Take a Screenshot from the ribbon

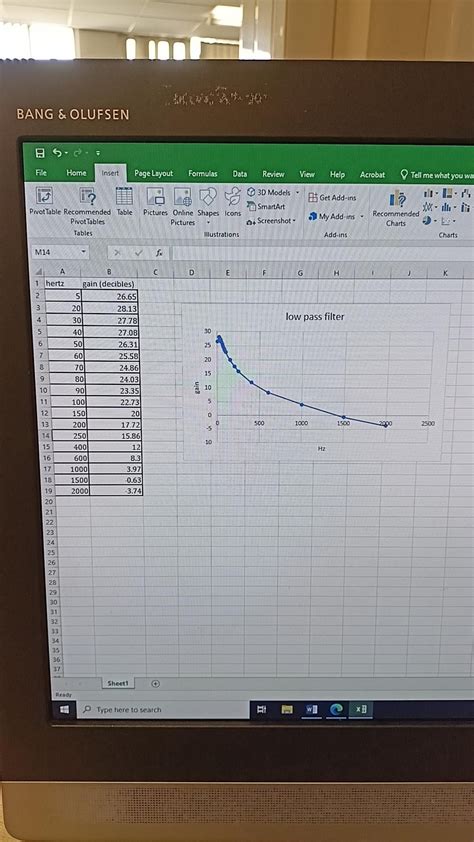pos(269,221)
